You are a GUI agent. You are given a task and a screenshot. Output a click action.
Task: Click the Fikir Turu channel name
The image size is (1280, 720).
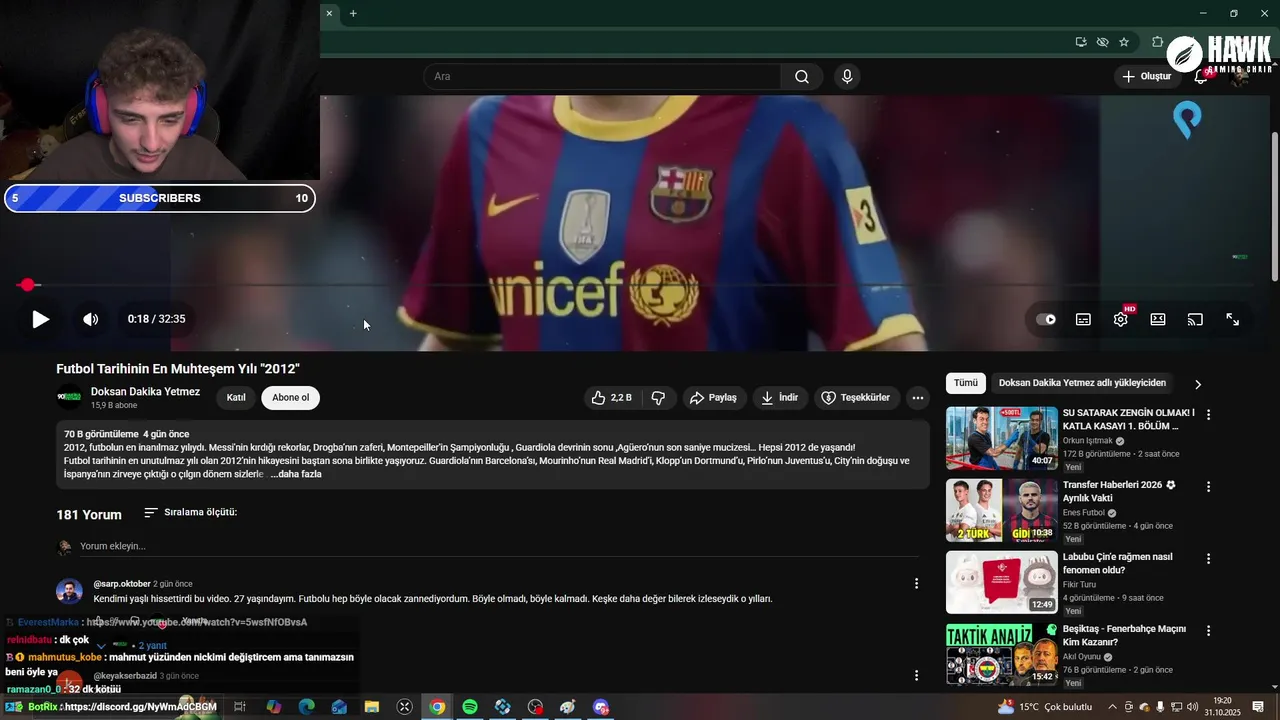point(1080,585)
